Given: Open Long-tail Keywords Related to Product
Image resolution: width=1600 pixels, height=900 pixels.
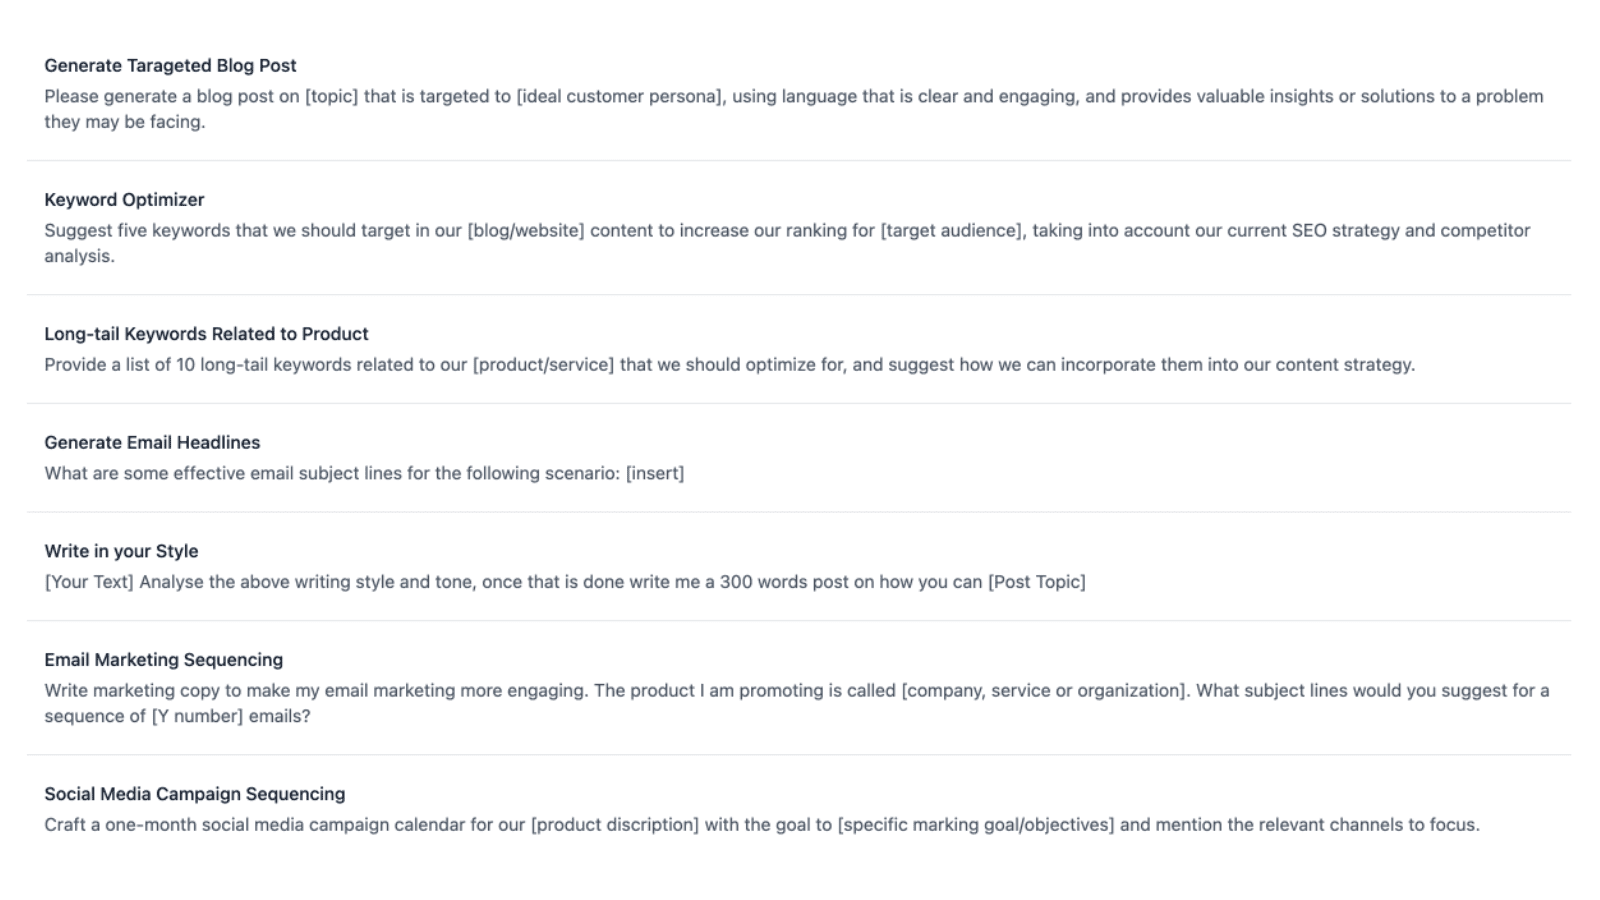Looking at the screenshot, I should tap(206, 333).
